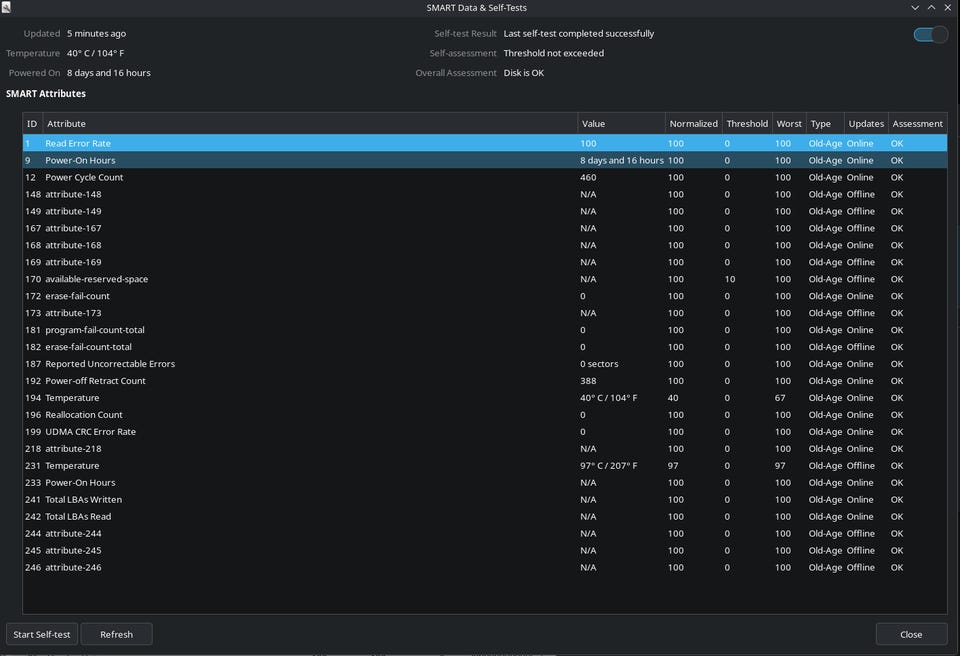Image resolution: width=960 pixels, height=656 pixels.
Task: Sort table by ID column header
Action: (x=32, y=123)
